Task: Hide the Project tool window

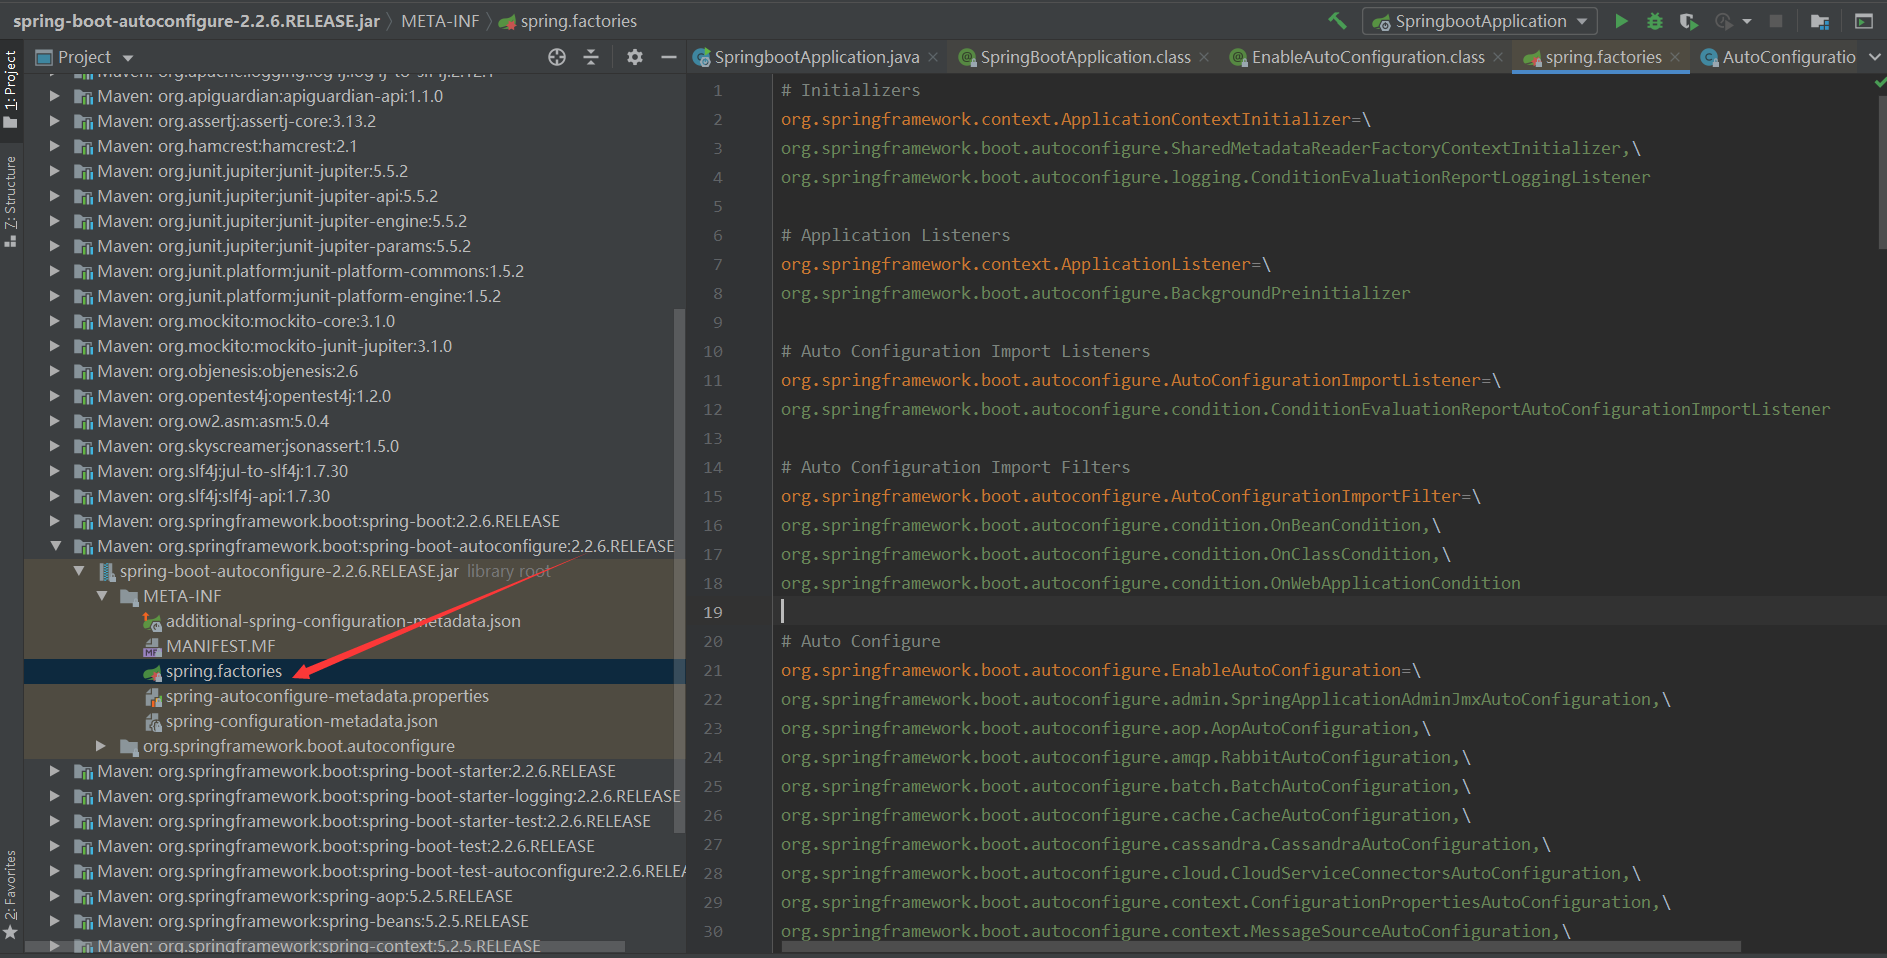Action: [x=669, y=57]
